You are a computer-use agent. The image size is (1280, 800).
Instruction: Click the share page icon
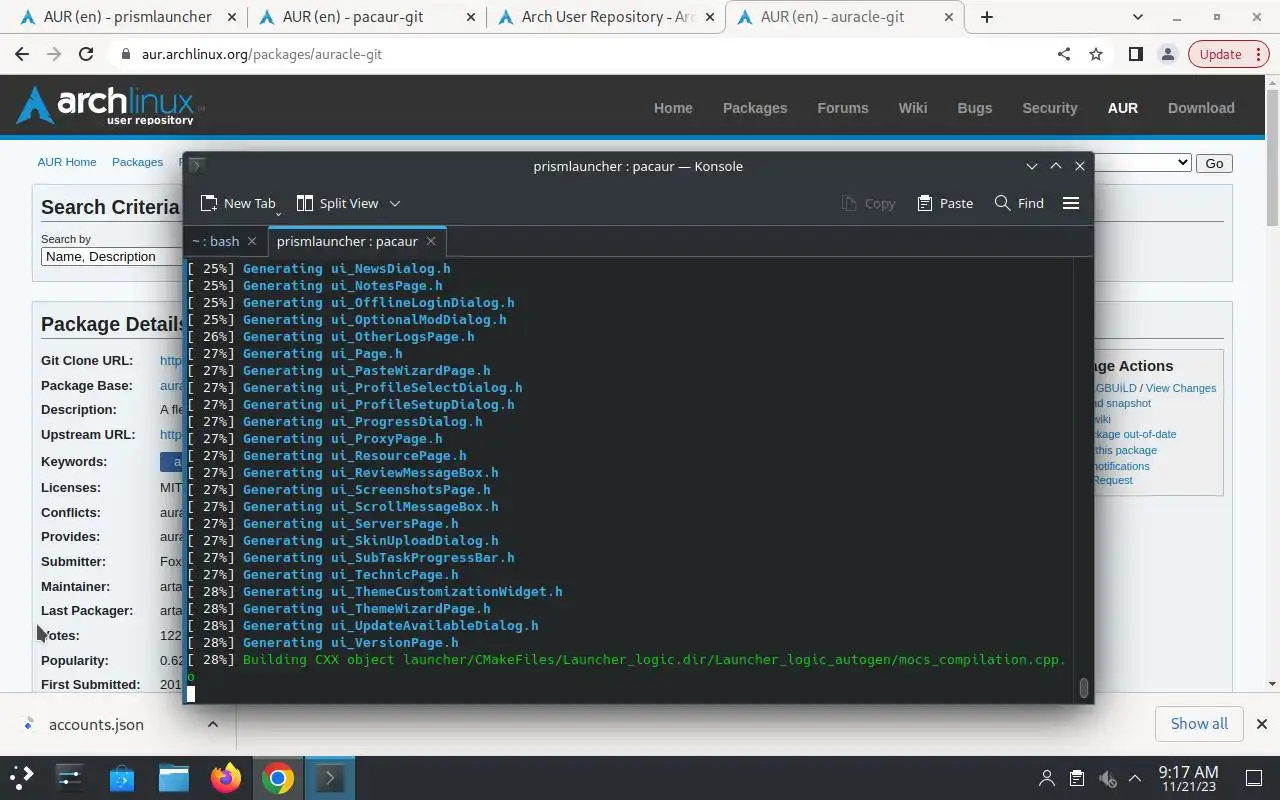coord(1064,54)
